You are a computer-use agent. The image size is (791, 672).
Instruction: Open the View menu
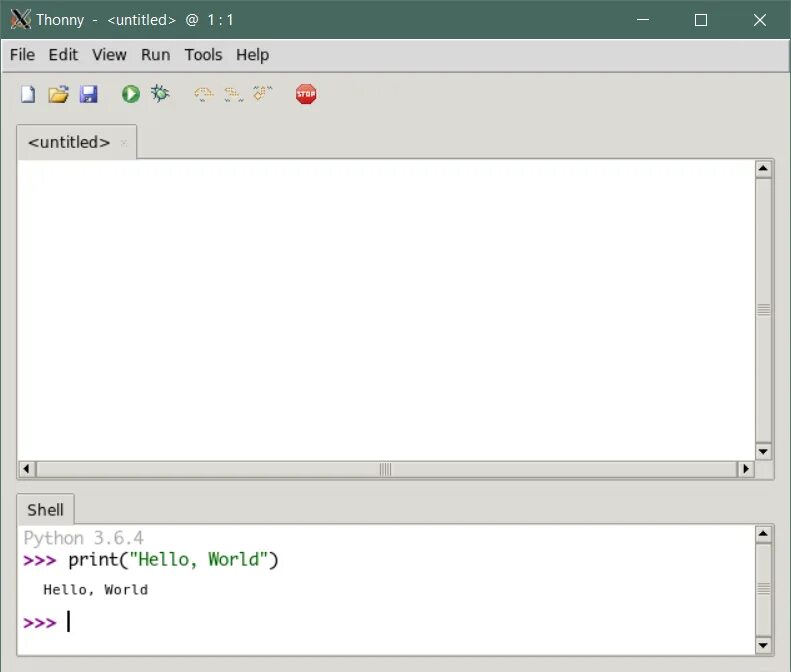tap(109, 54)
